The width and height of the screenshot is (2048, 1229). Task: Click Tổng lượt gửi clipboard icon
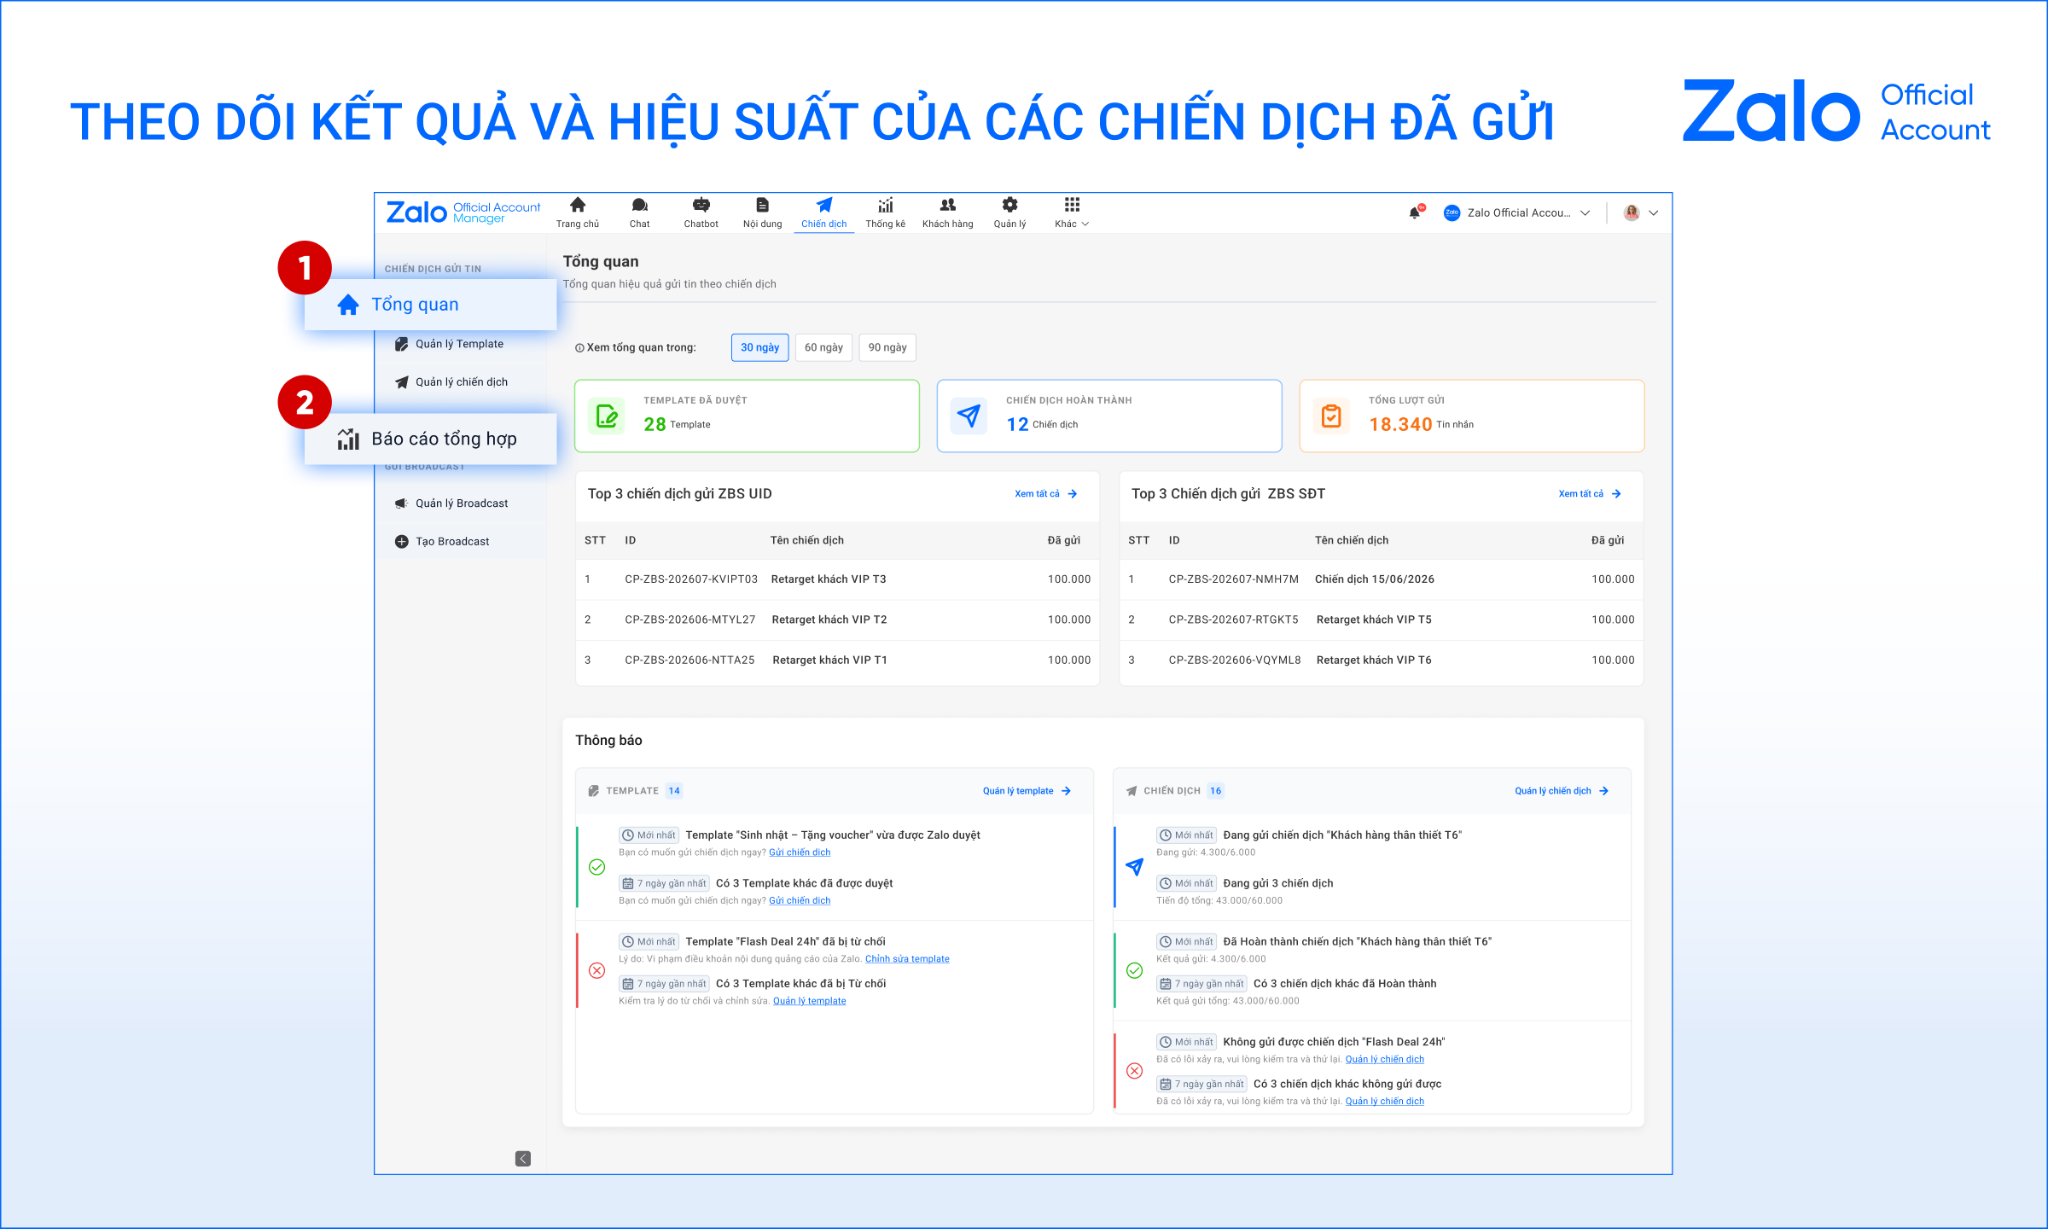point(1331,416)
